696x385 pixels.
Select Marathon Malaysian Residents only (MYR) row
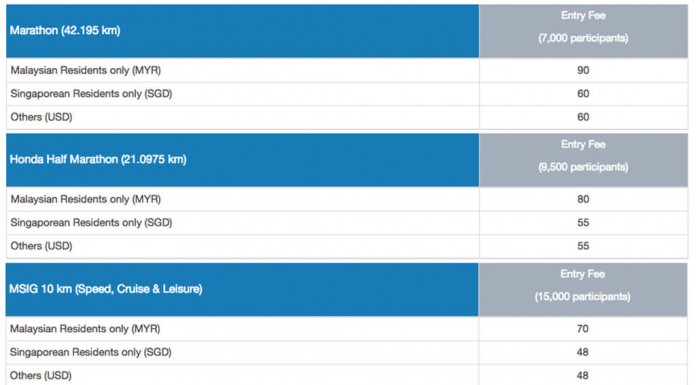click(347, 70)
